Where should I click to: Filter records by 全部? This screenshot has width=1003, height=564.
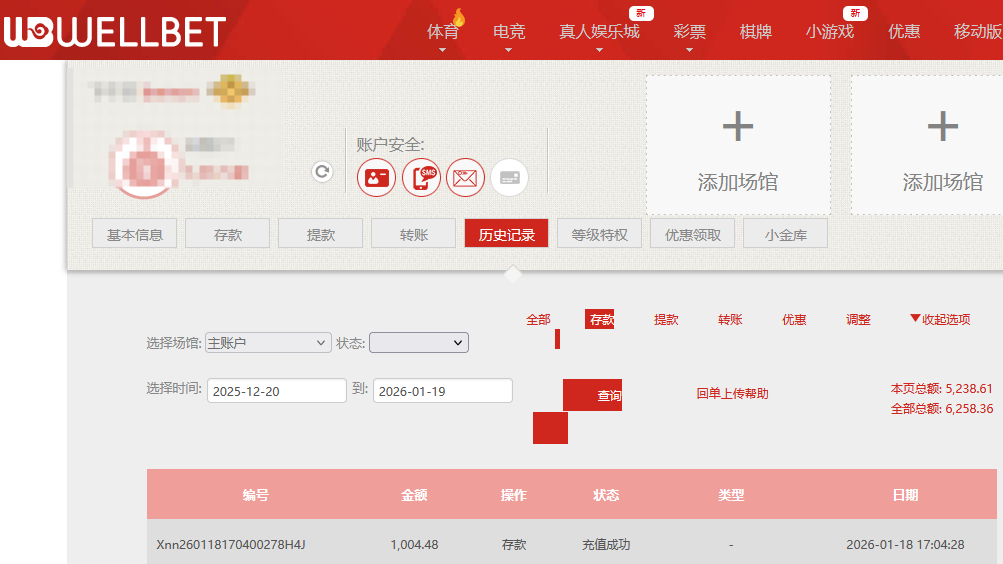(538, 320)
